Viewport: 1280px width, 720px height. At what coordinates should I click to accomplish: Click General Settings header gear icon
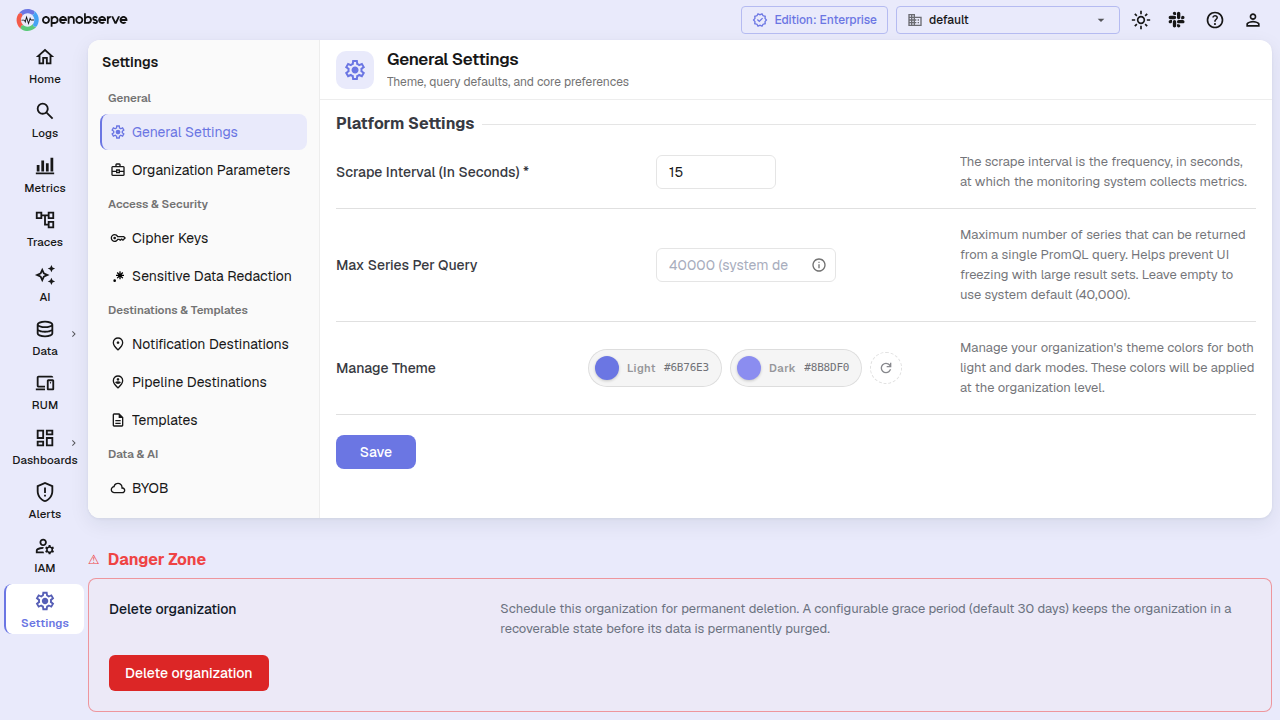click(355, 70)
